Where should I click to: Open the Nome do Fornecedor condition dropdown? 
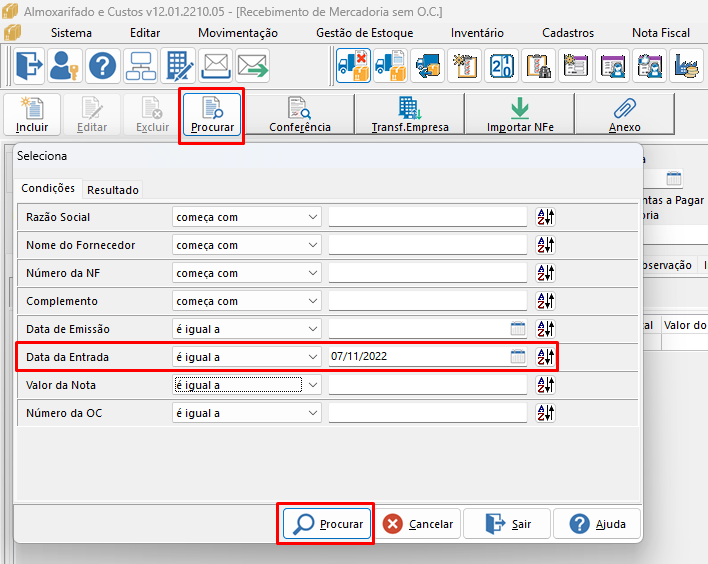click(247, 245)
